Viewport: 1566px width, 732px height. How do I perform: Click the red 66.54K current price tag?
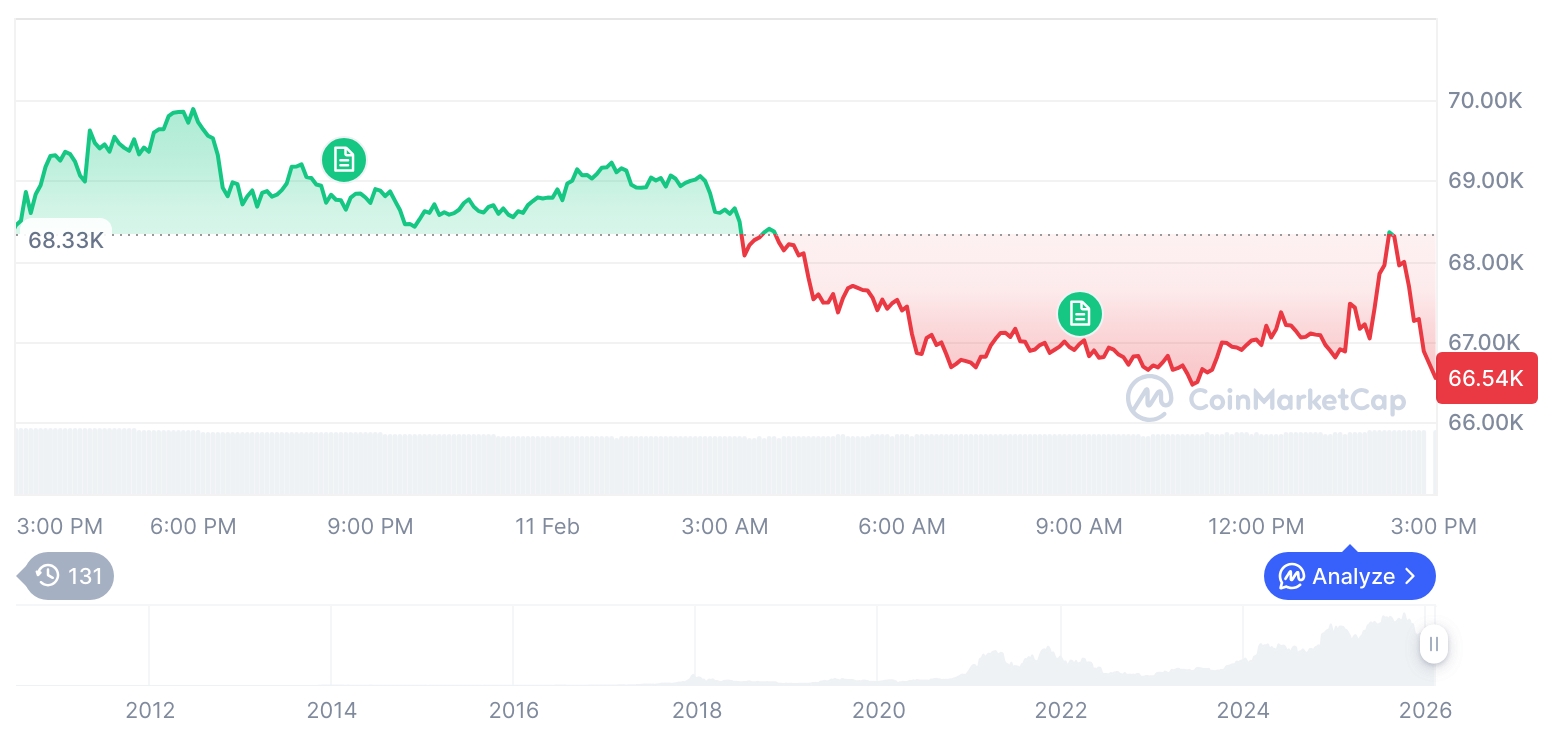[x=1486, y=378]
